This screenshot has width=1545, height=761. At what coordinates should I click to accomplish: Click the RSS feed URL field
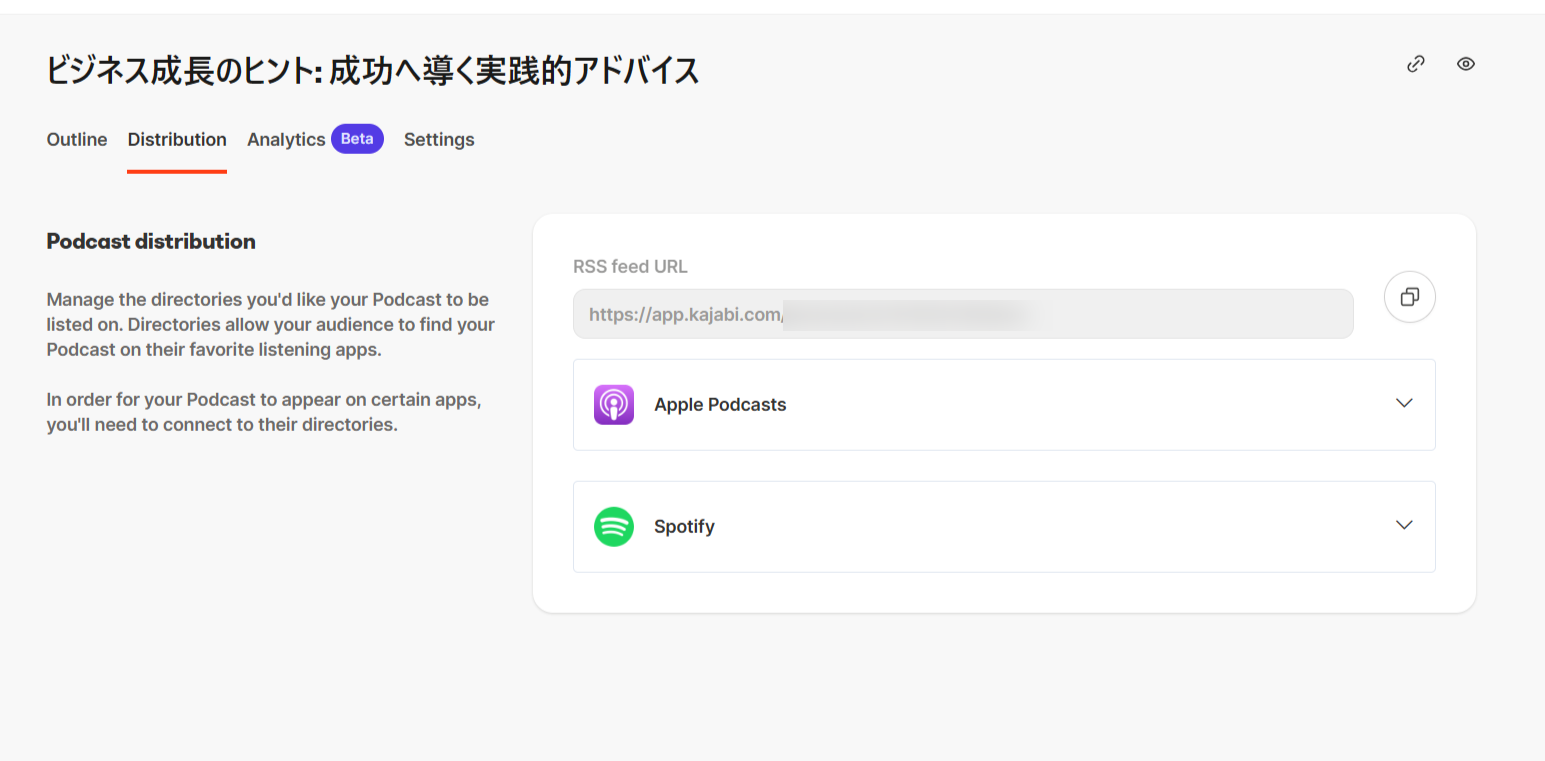point(962,314)
